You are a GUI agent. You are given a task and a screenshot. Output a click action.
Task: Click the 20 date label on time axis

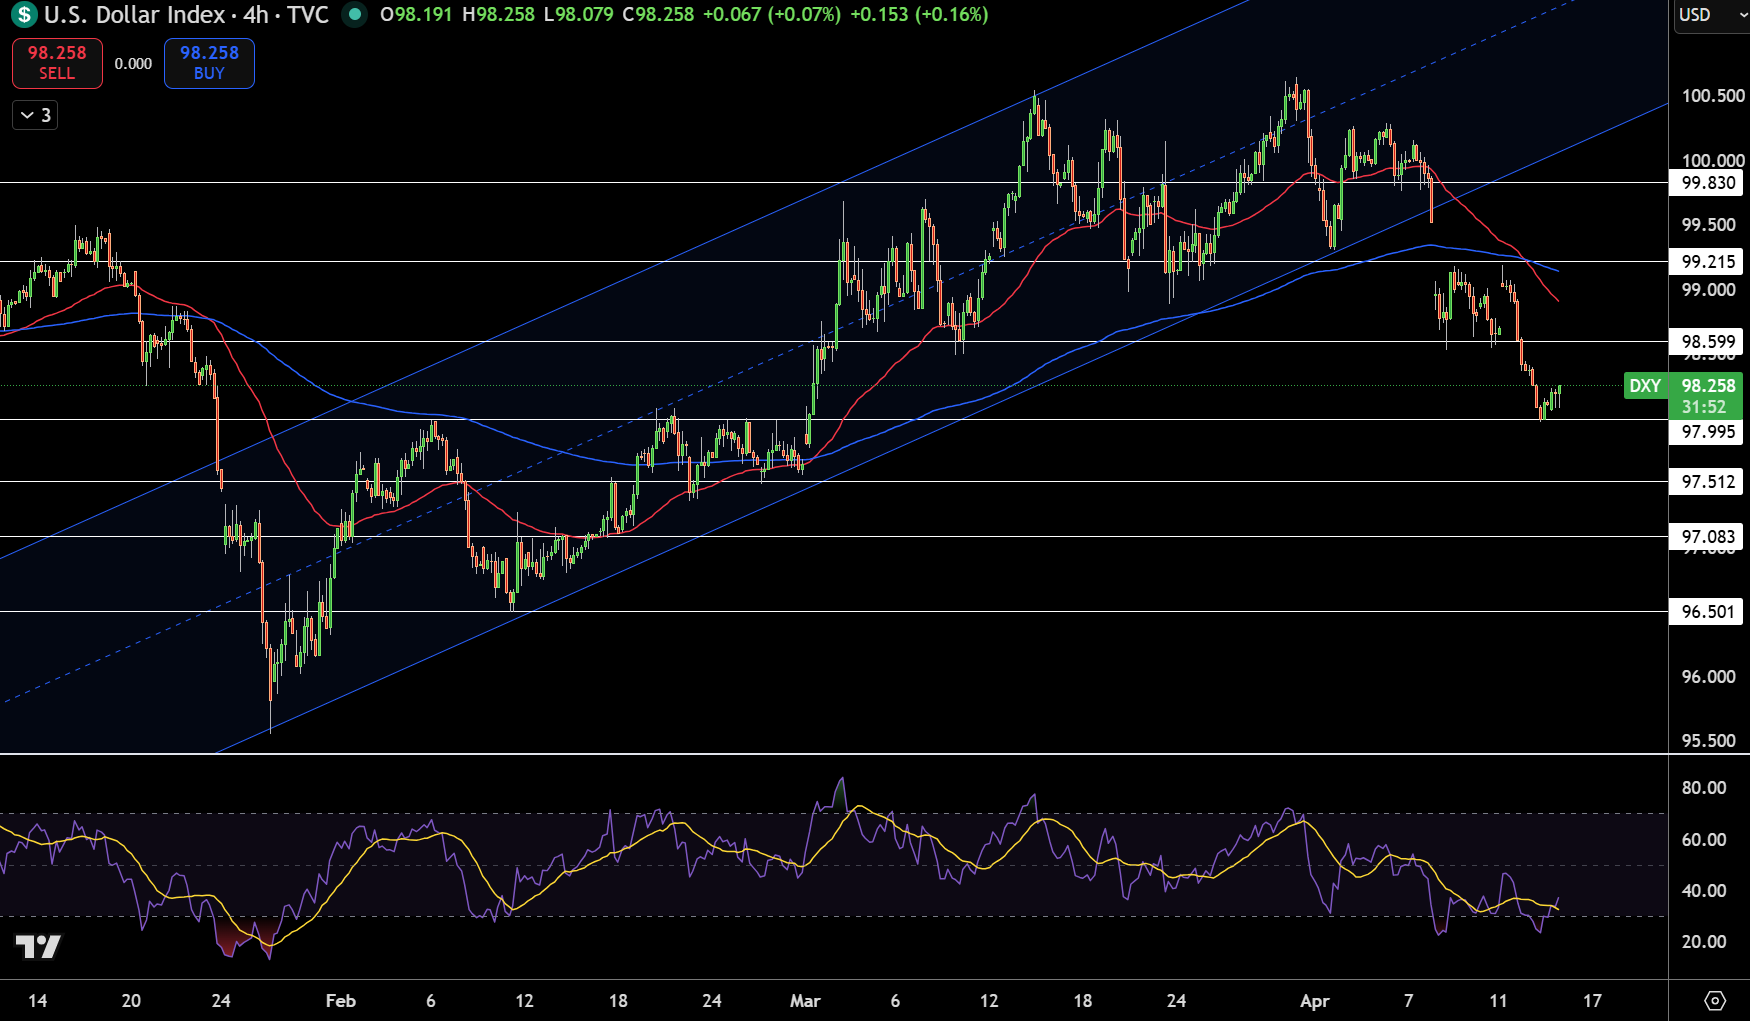(x=131, y=1001)
